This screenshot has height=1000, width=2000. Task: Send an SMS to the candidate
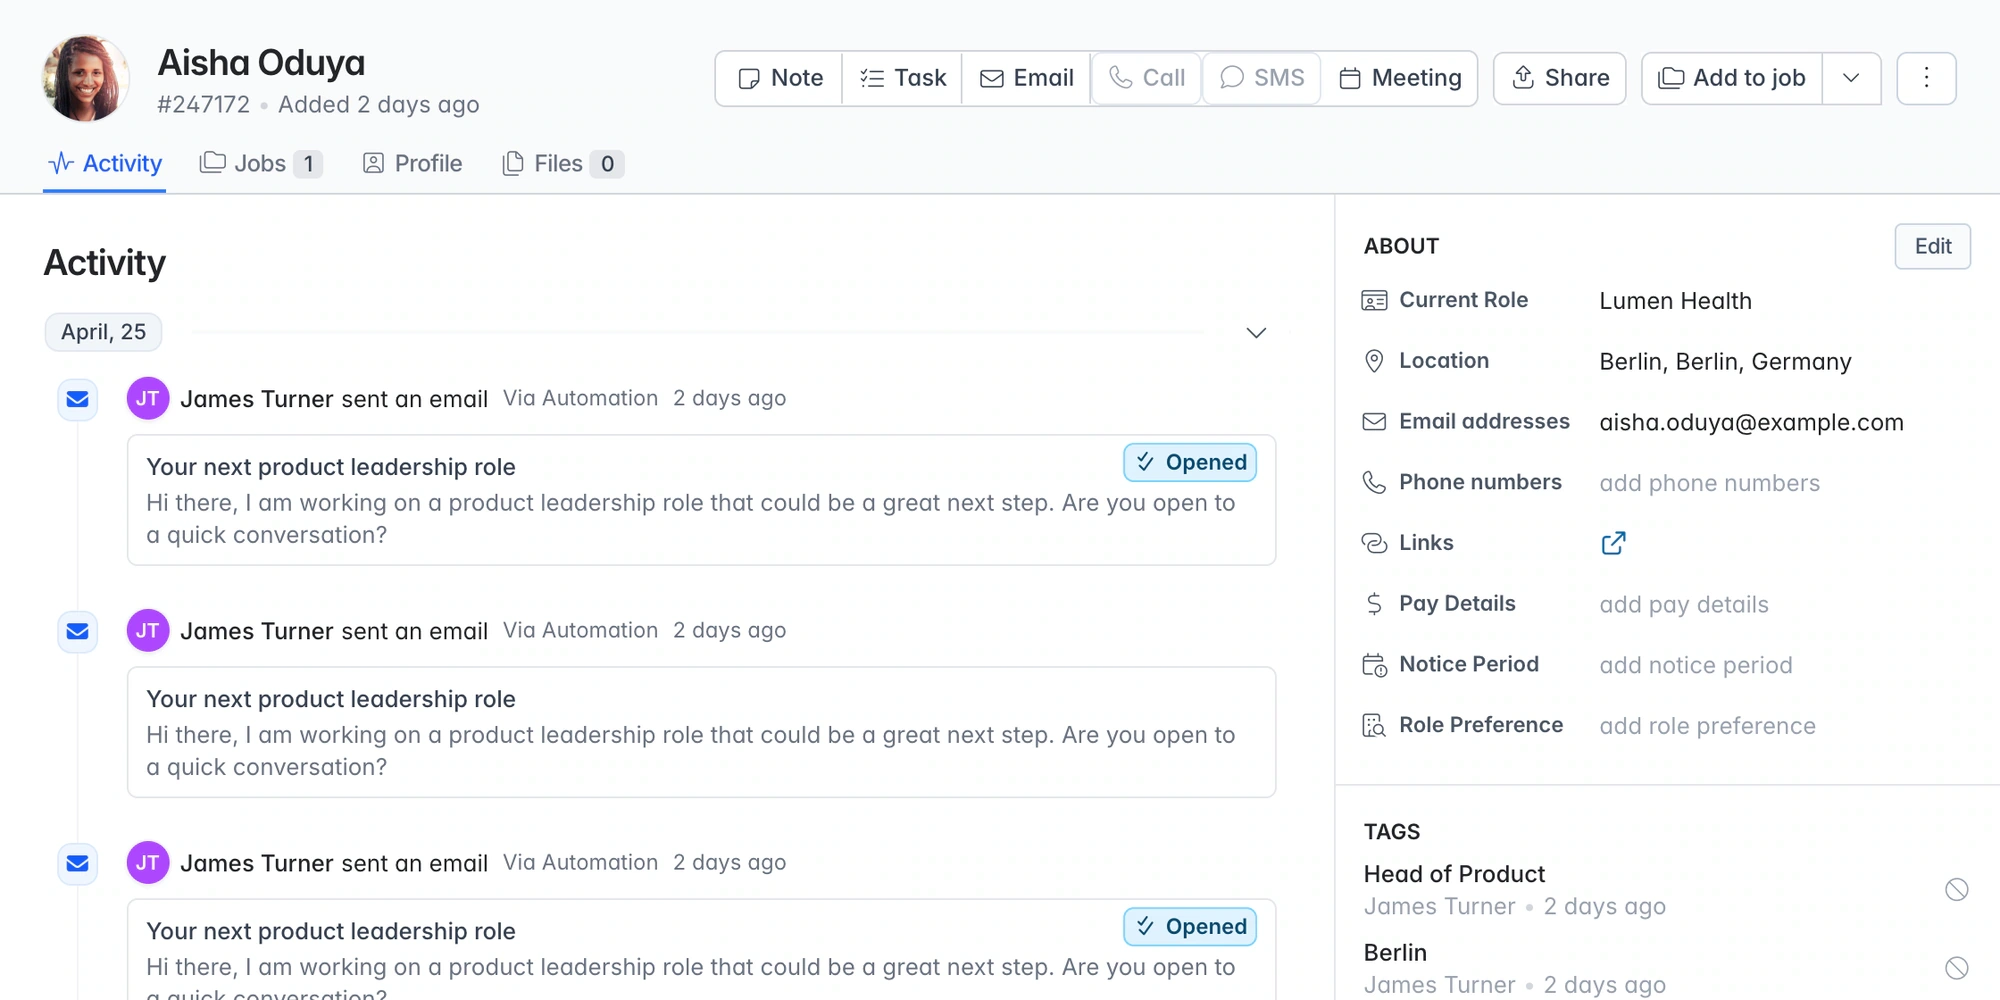1262,78
